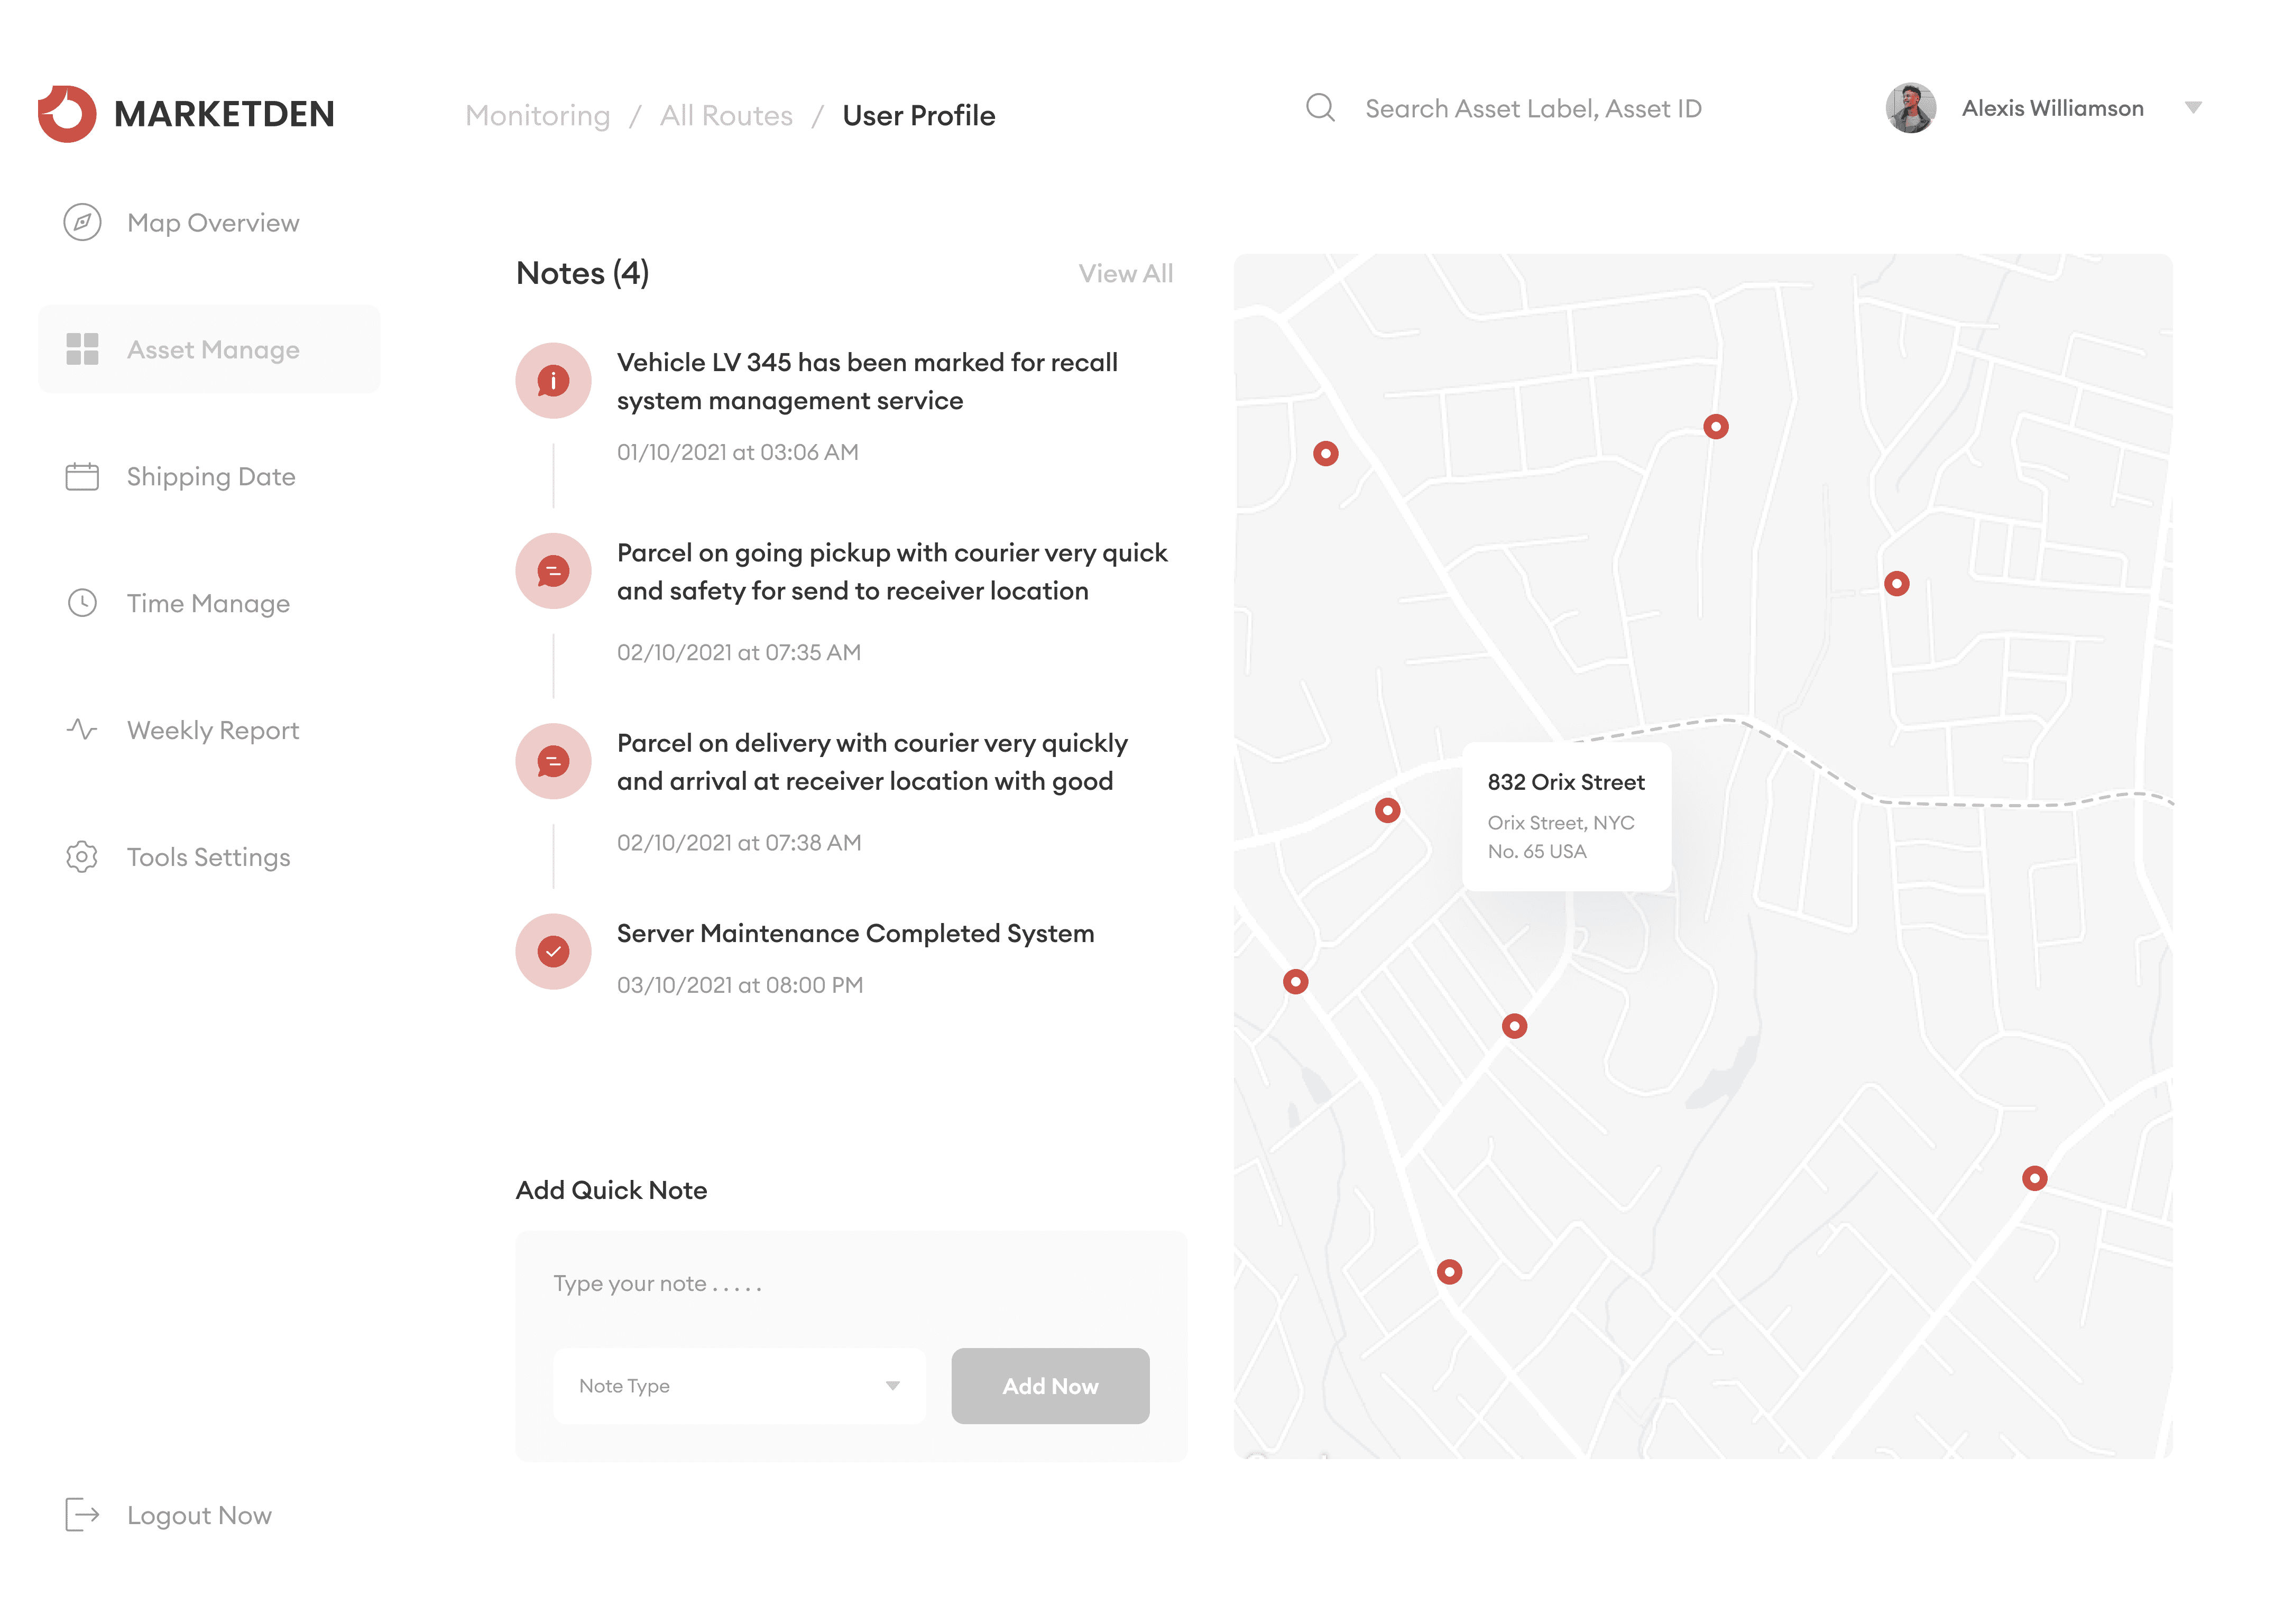Click the Weekly Report pulse icon
The image size is (2284, 1624).
coord(82,730)
